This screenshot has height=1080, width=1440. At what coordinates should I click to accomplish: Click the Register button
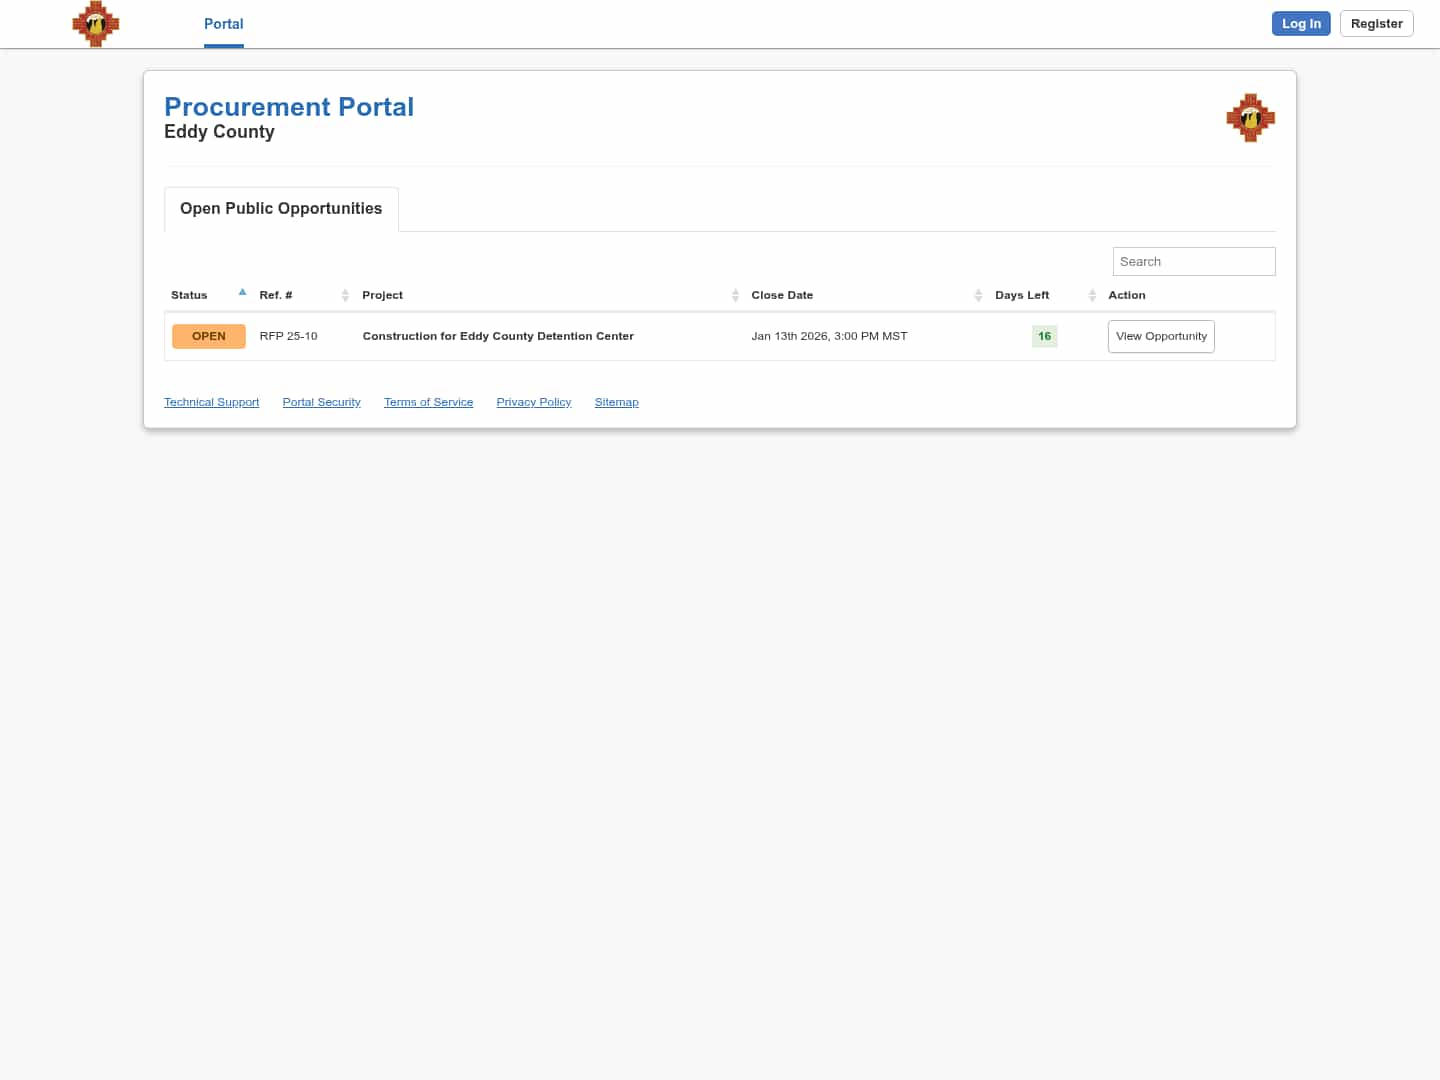click(x=1376, y=23)
